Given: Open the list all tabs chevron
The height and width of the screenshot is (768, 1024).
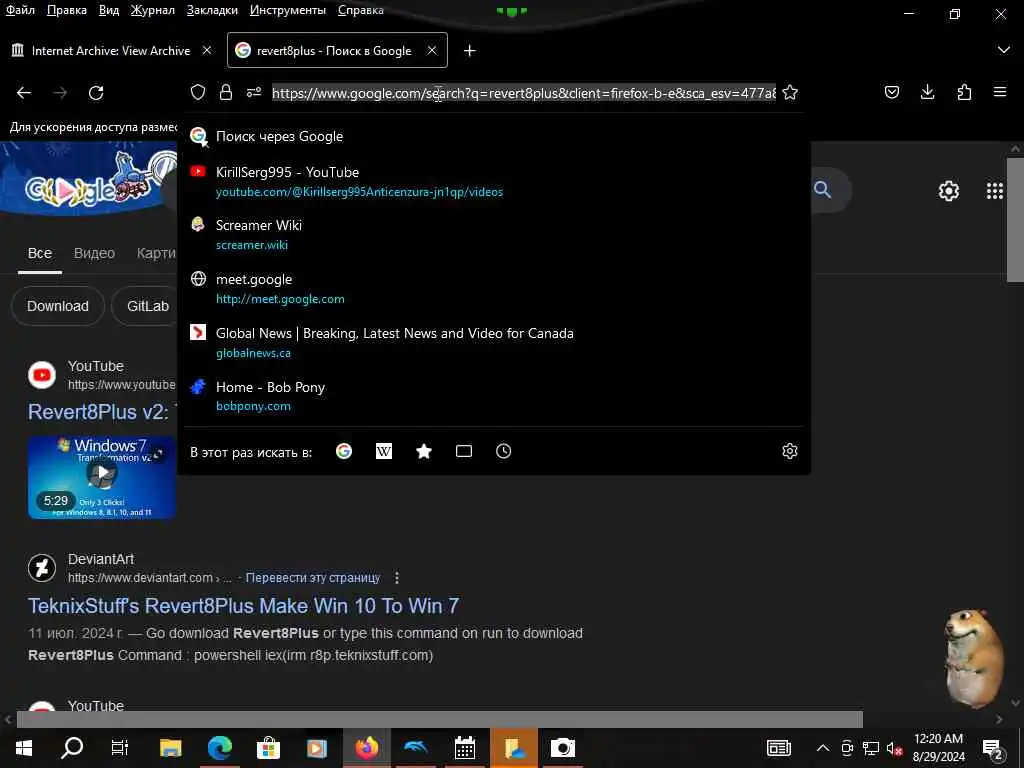Looking at the screenshot, I should pyautogui.click(x=1004, y=50).
